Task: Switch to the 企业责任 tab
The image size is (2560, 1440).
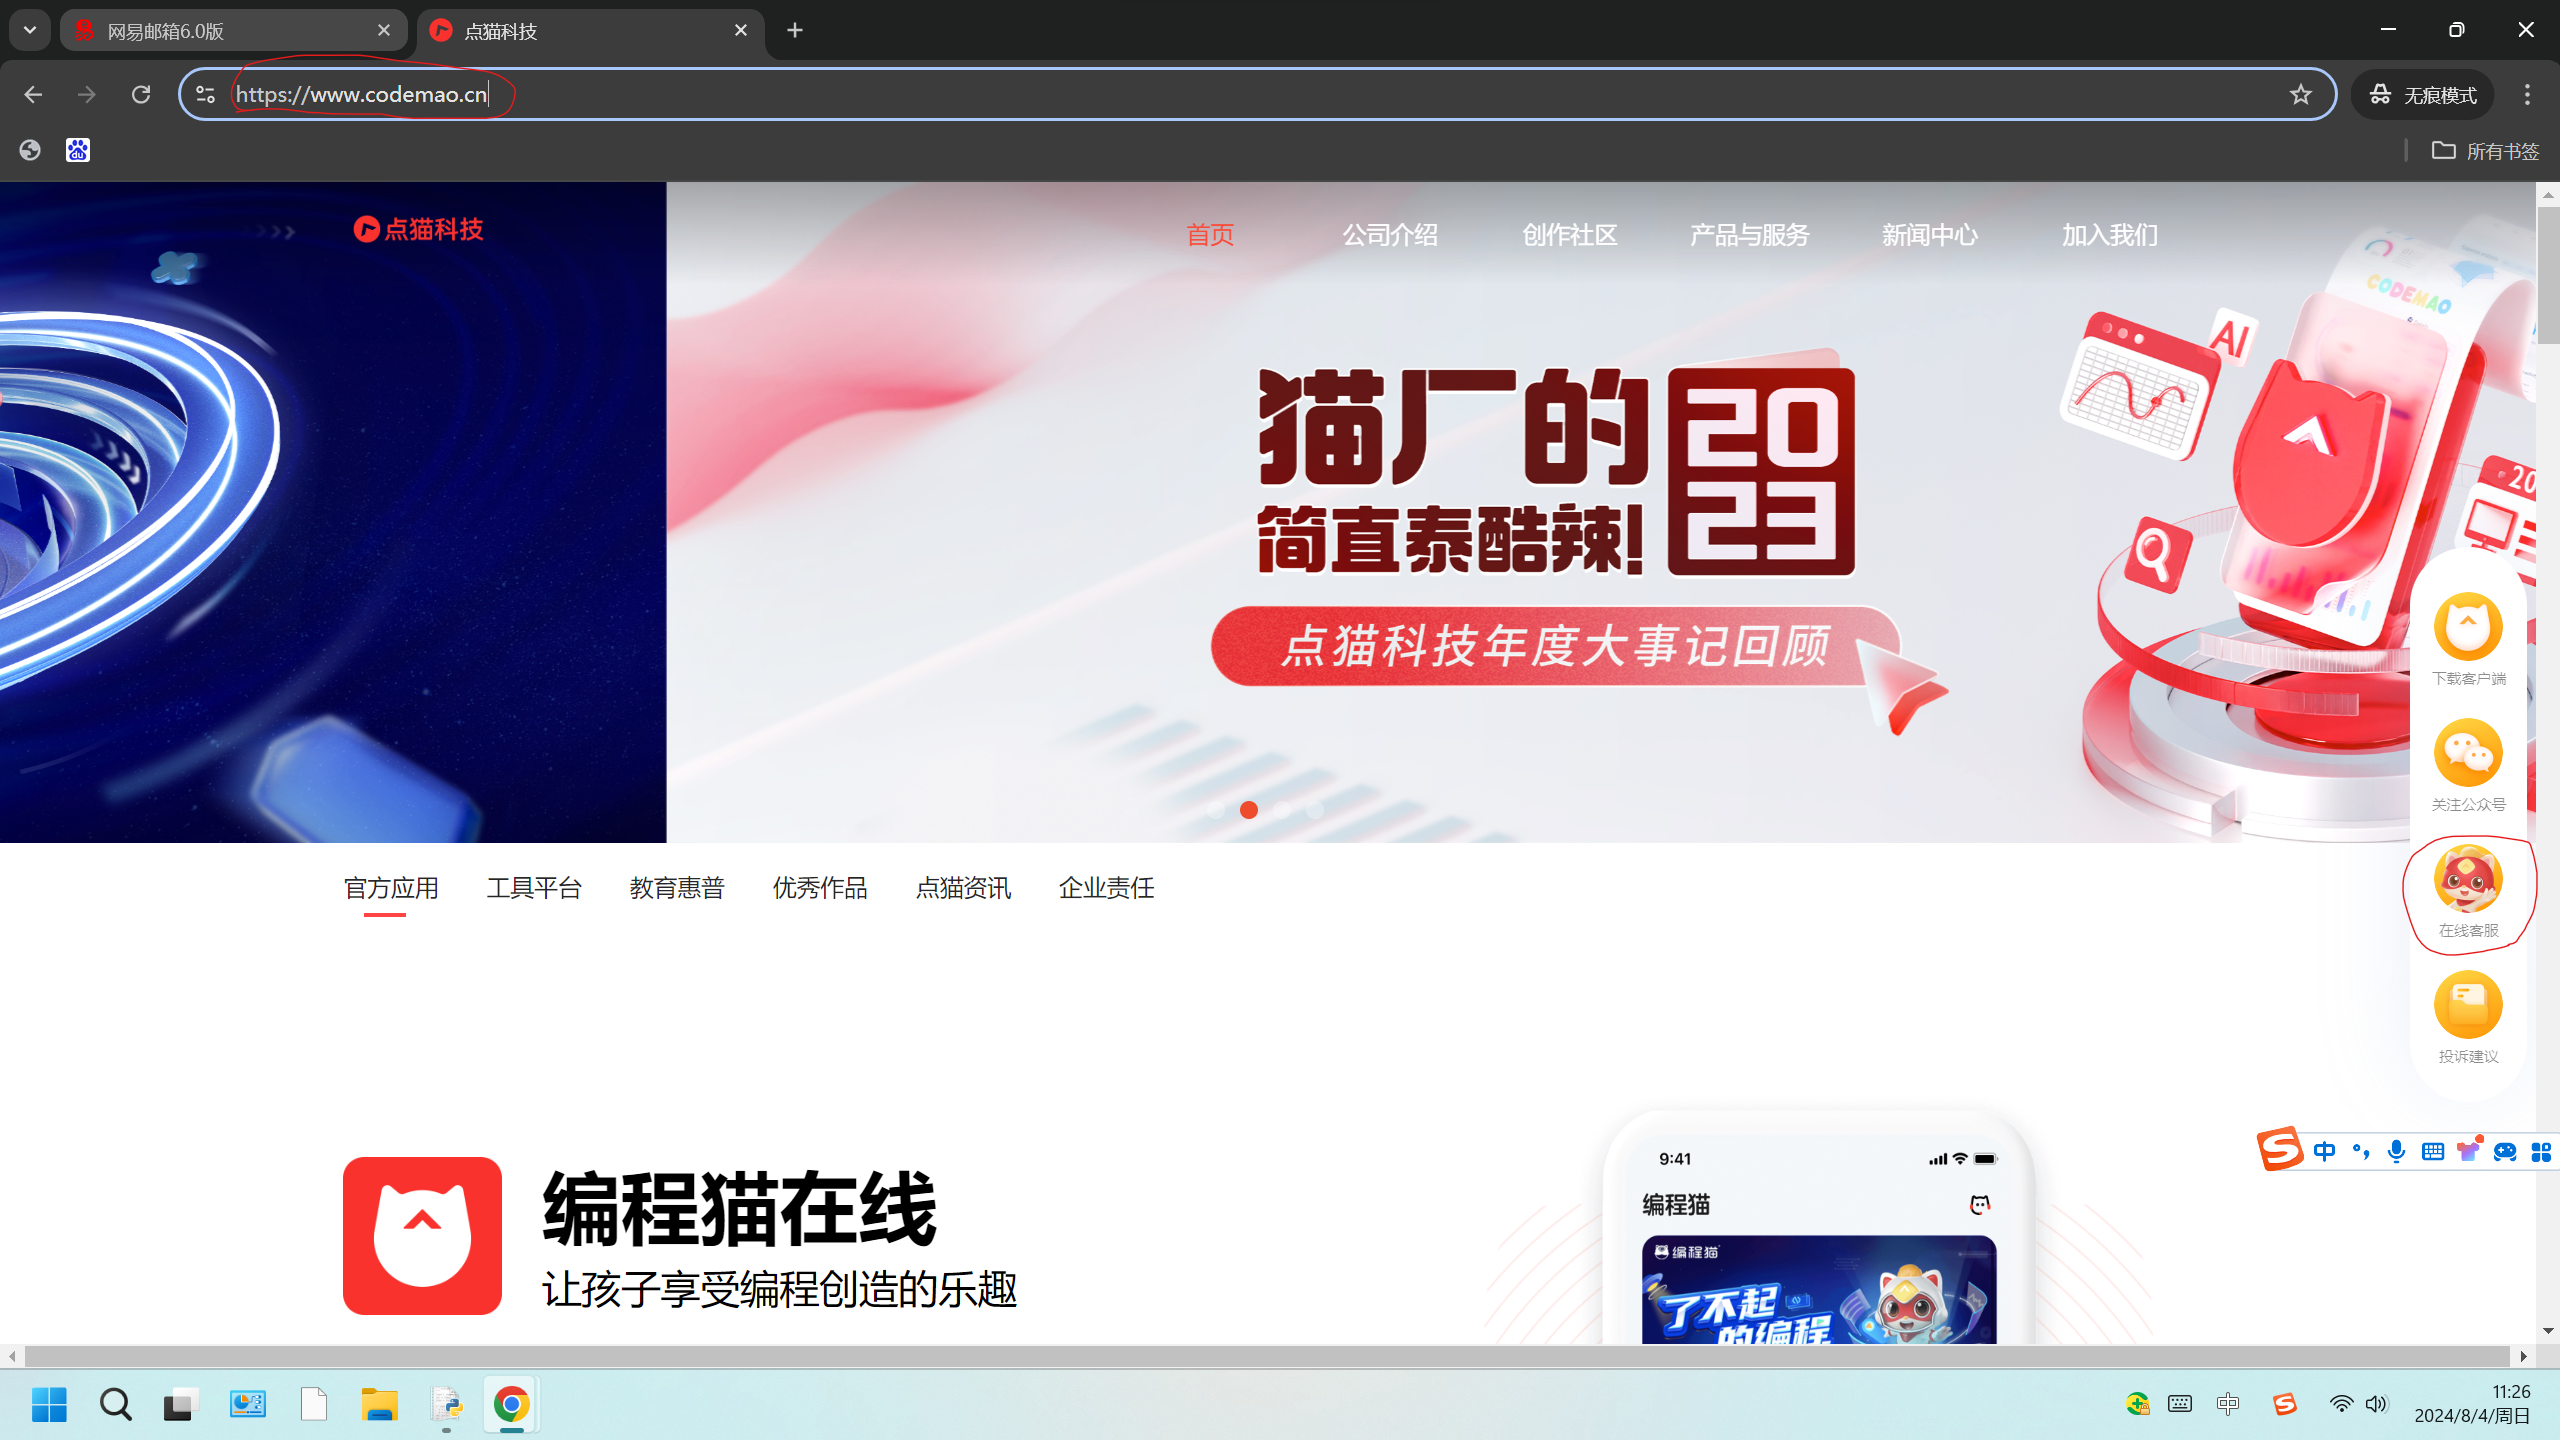Action: (x=1106, y=888)
